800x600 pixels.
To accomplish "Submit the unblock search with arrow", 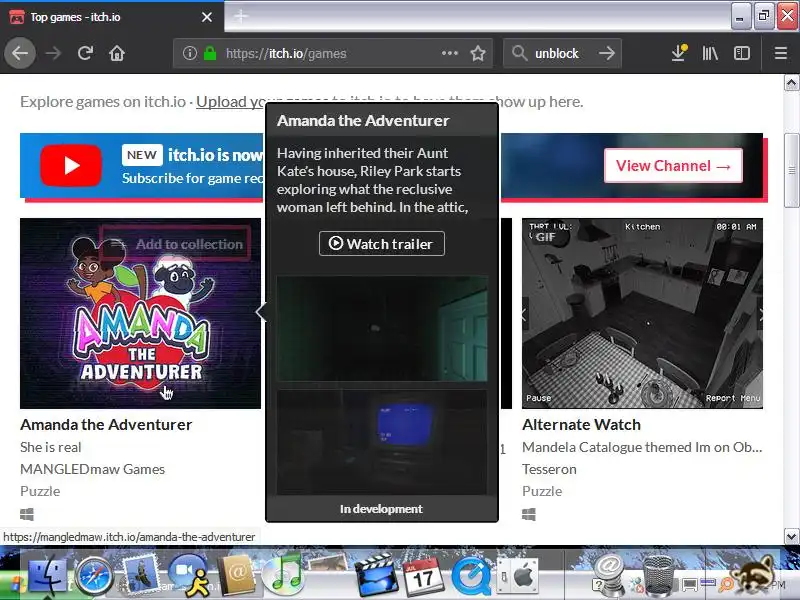I will [x=607, y=53].
